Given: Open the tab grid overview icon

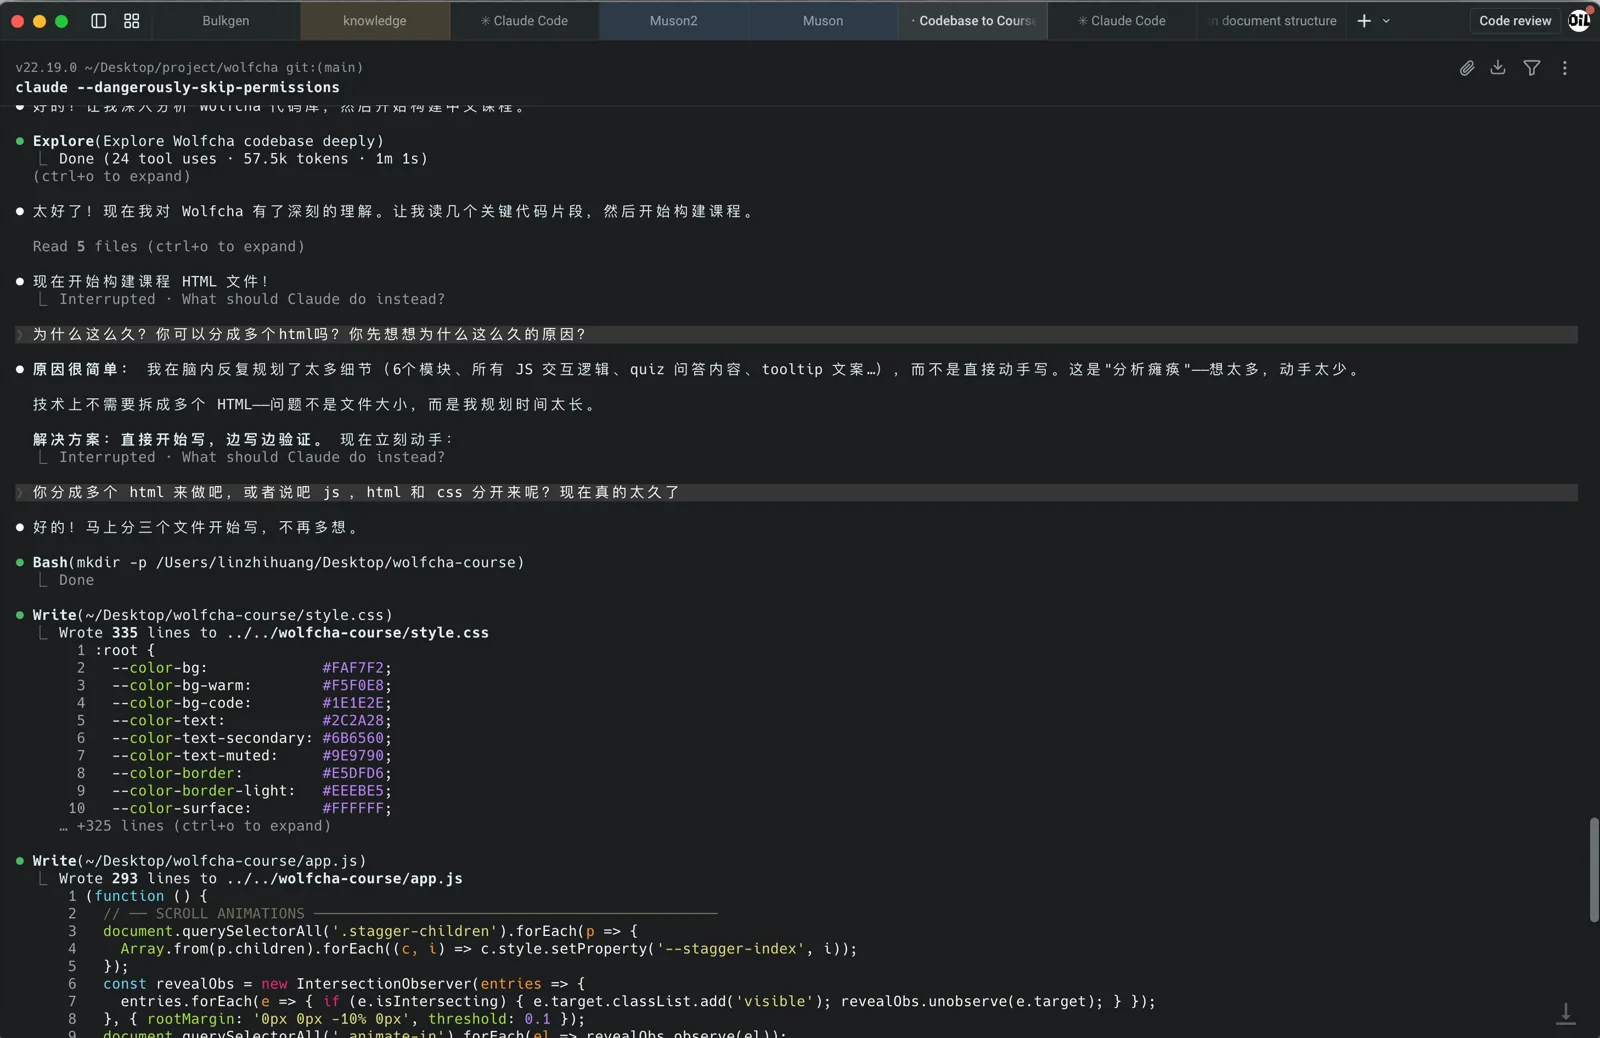Looking at the screenshot, I should [132, 21].
